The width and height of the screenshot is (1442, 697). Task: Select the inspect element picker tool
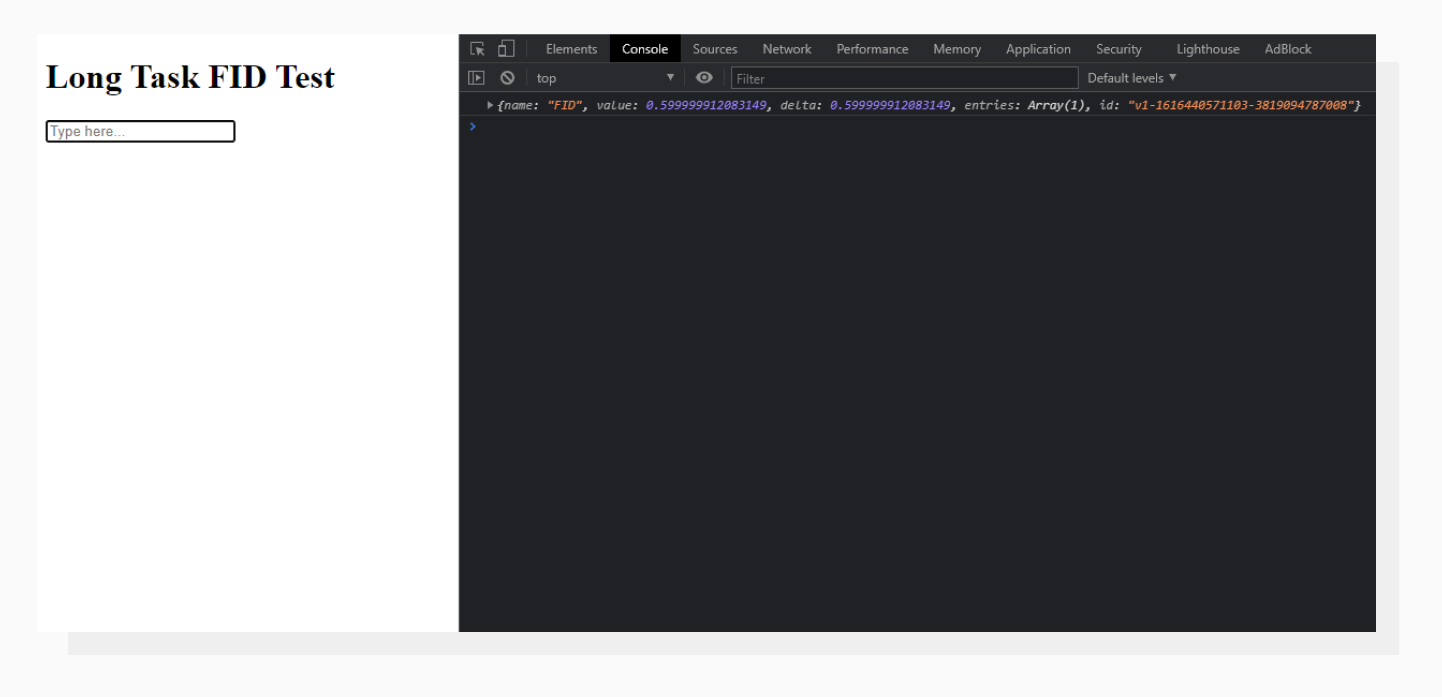(477, 48)
